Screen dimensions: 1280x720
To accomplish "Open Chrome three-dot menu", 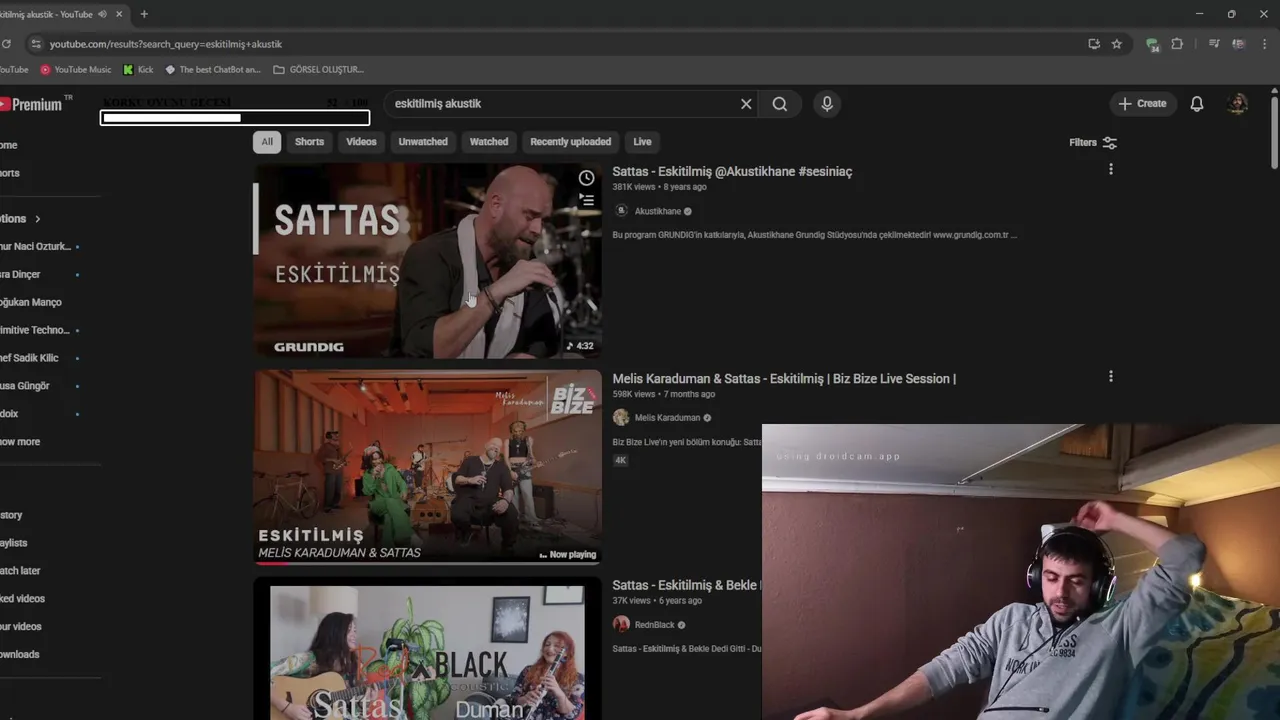I will coord(1266,44).
